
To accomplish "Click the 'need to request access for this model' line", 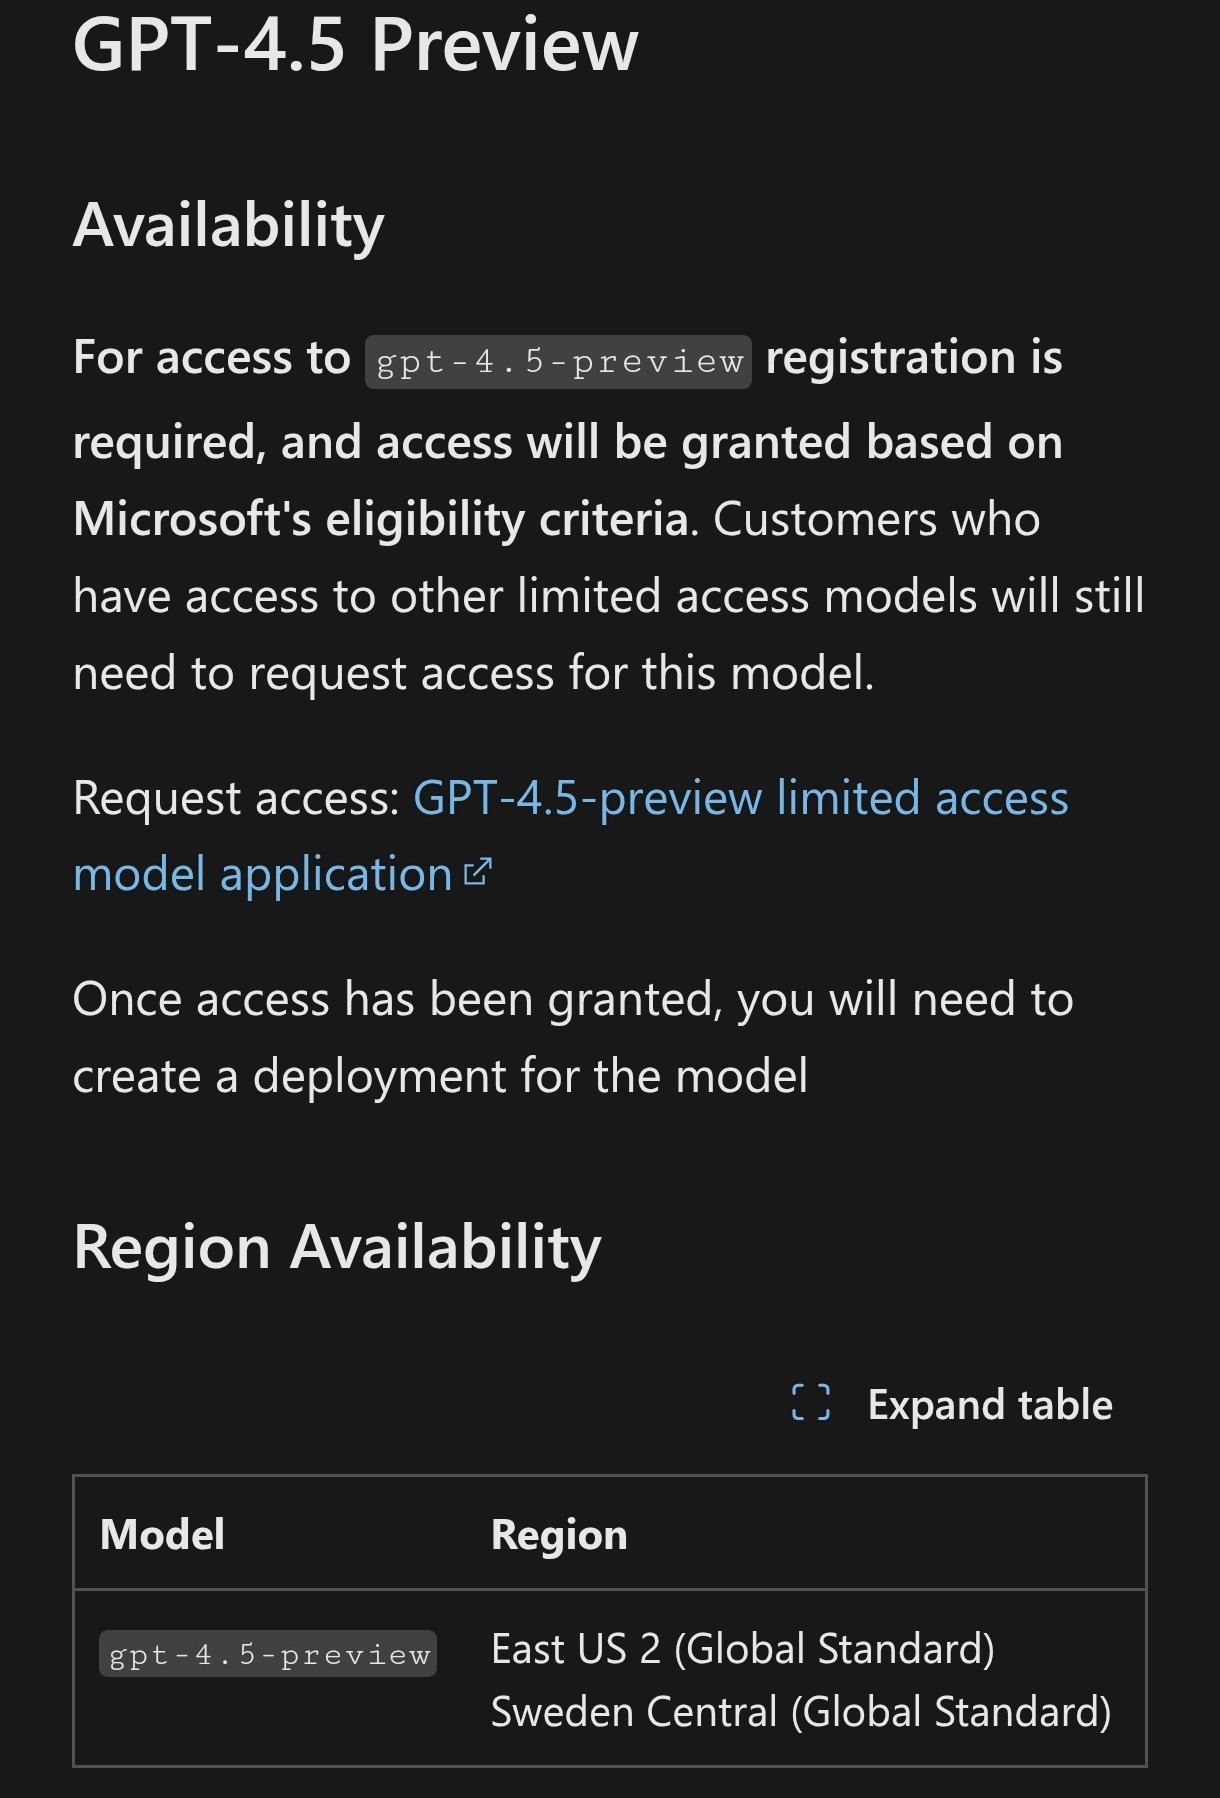I will (x=473, y=673).
